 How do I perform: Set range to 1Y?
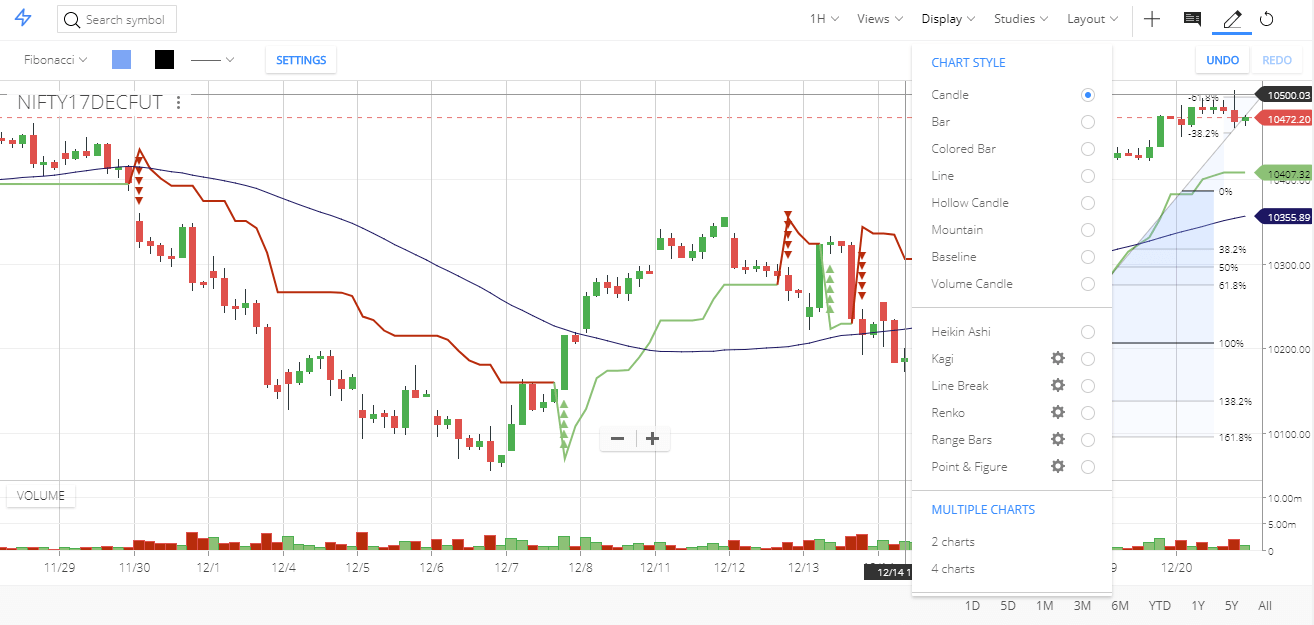pyautogui.click(x=1198, y=606)
